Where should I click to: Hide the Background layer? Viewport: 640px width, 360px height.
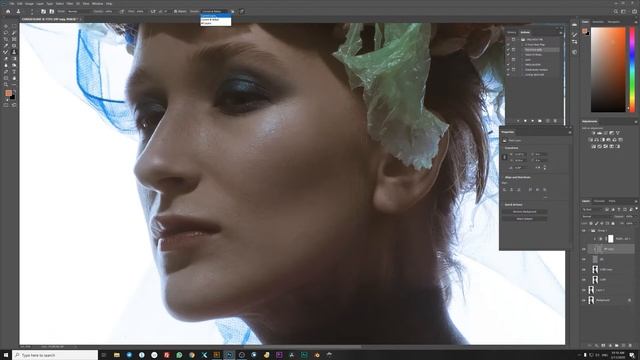coord(584,300)
